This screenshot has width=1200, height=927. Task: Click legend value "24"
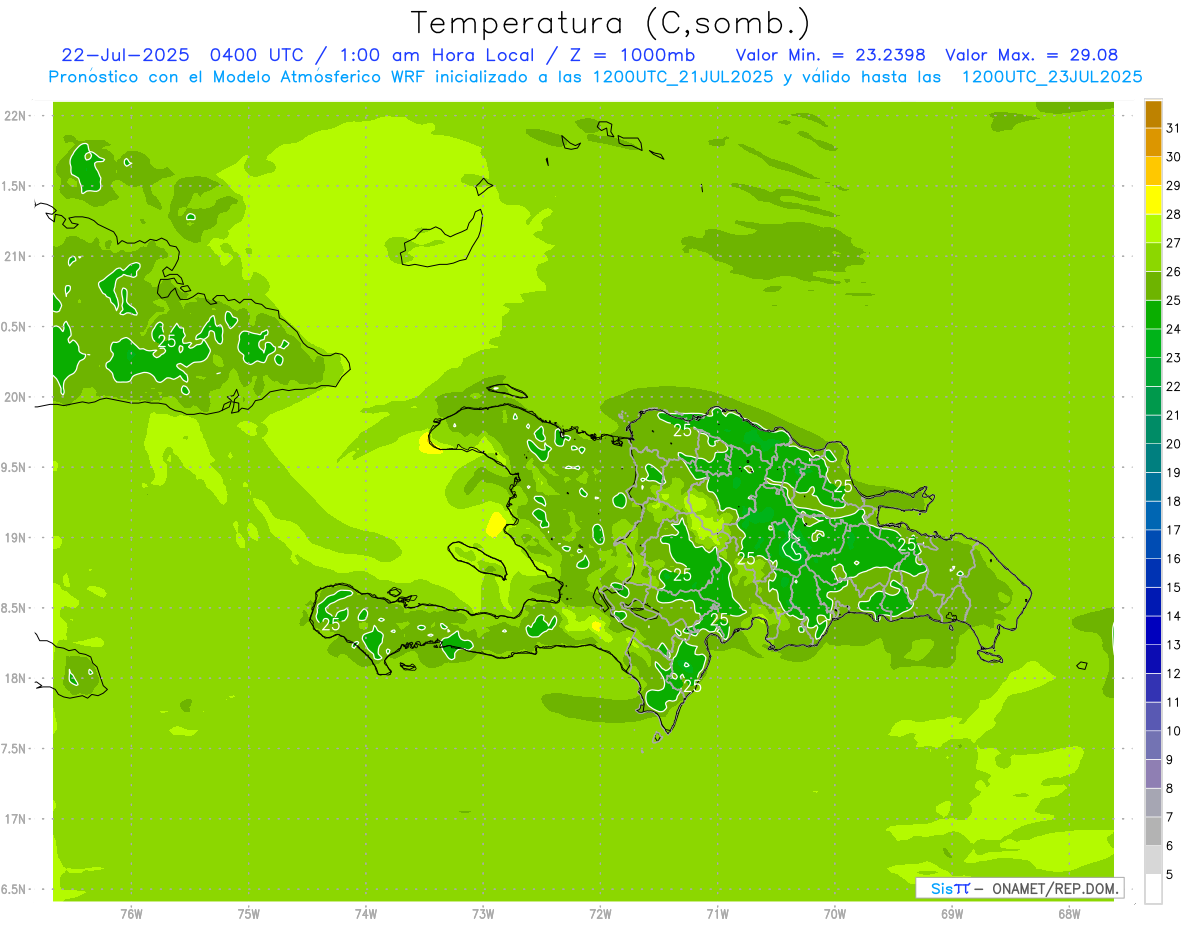[1174, 330]
